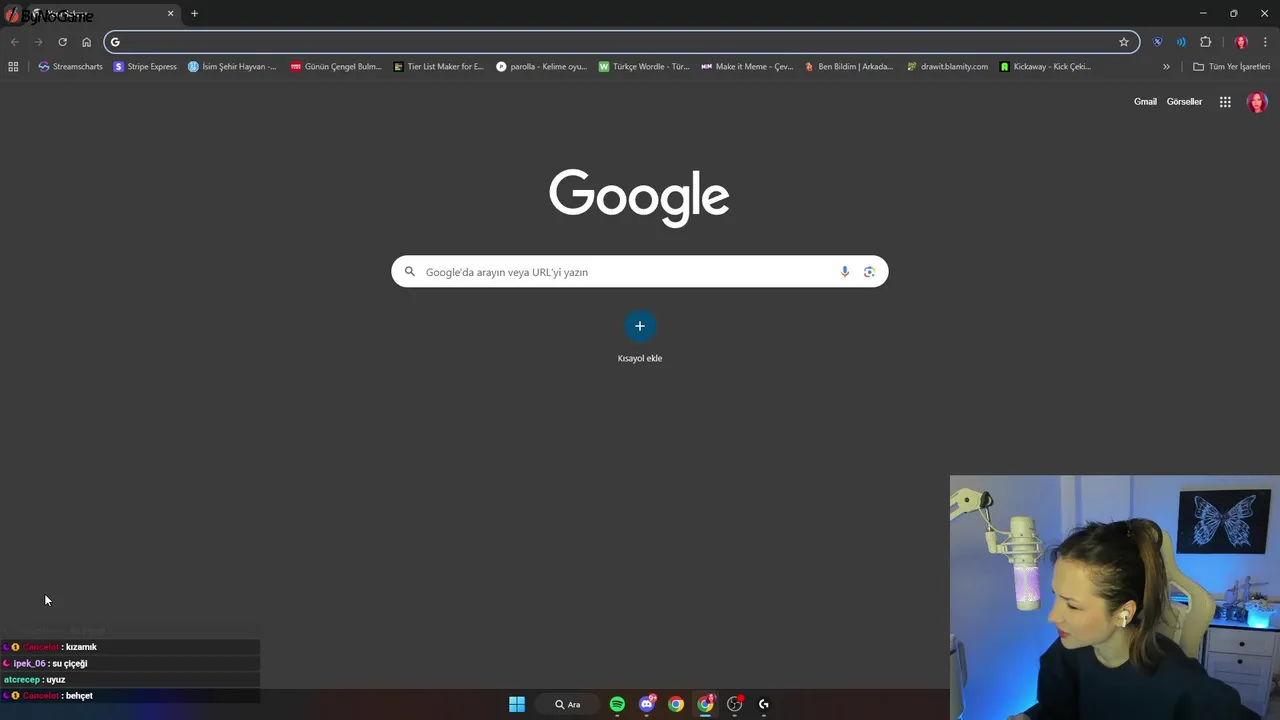Open the İsim Şehir Hayvan bookmark
The height and width of the screenshot is (720, 1280).
pyautogui.click(x=232, y=67)
